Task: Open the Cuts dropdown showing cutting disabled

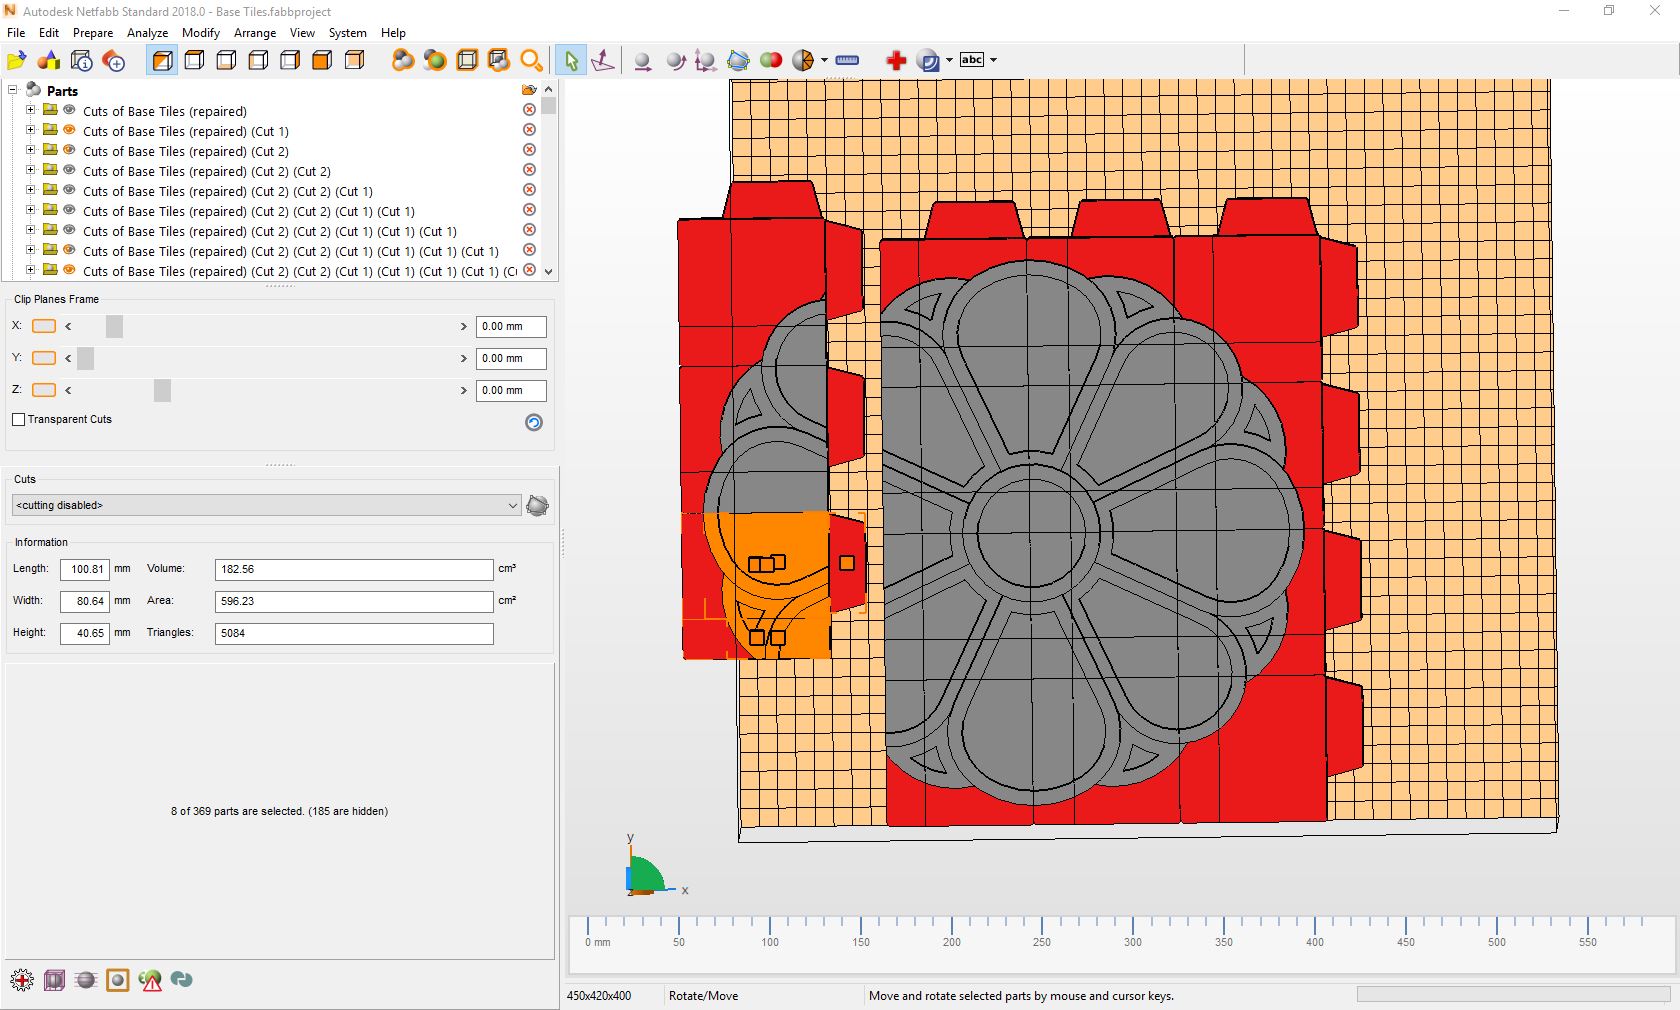Action: point(512,506)
